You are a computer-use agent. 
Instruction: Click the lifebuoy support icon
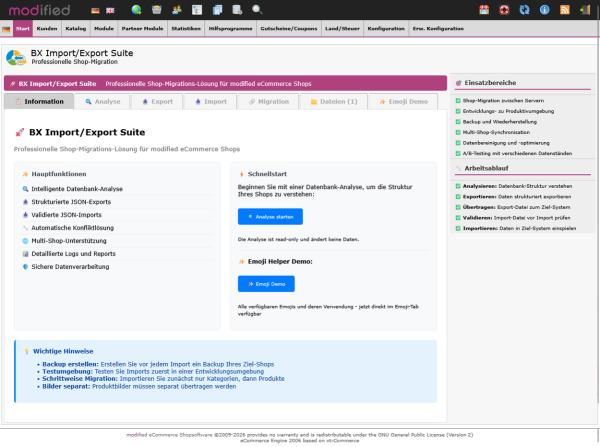click(x=504, y=10)
